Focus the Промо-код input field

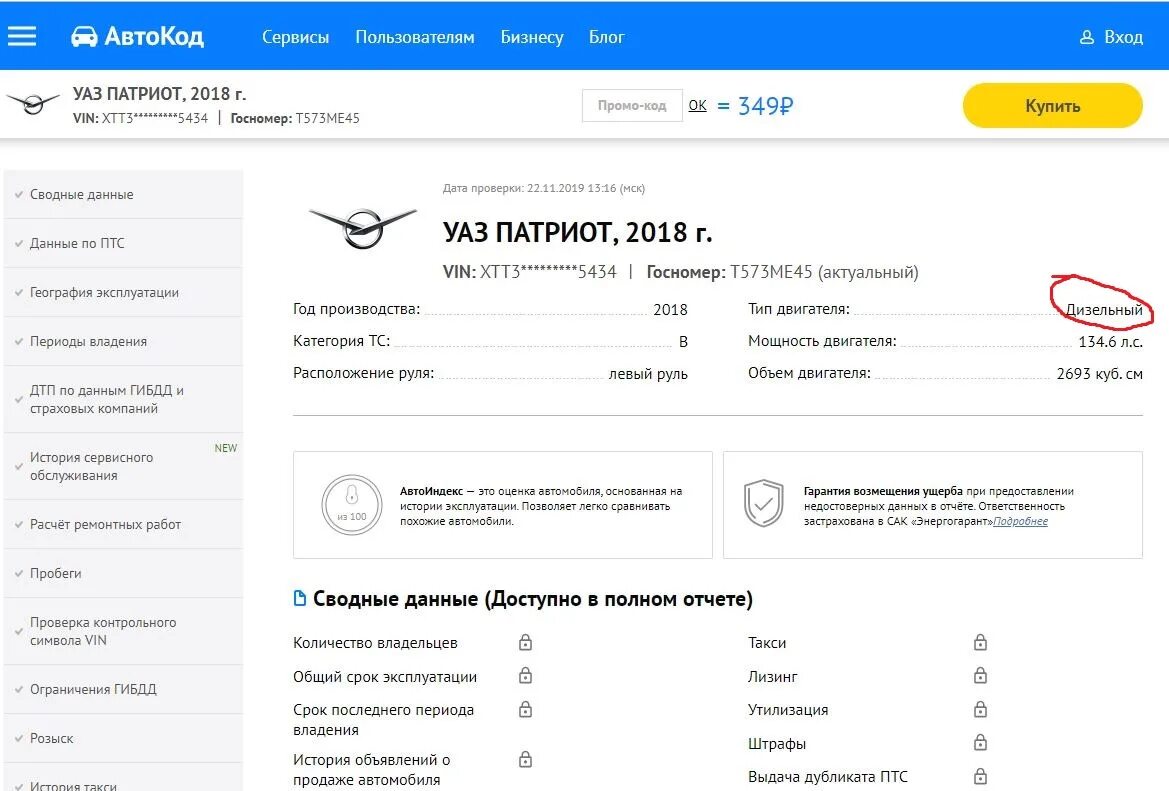[x=632, y=105]
